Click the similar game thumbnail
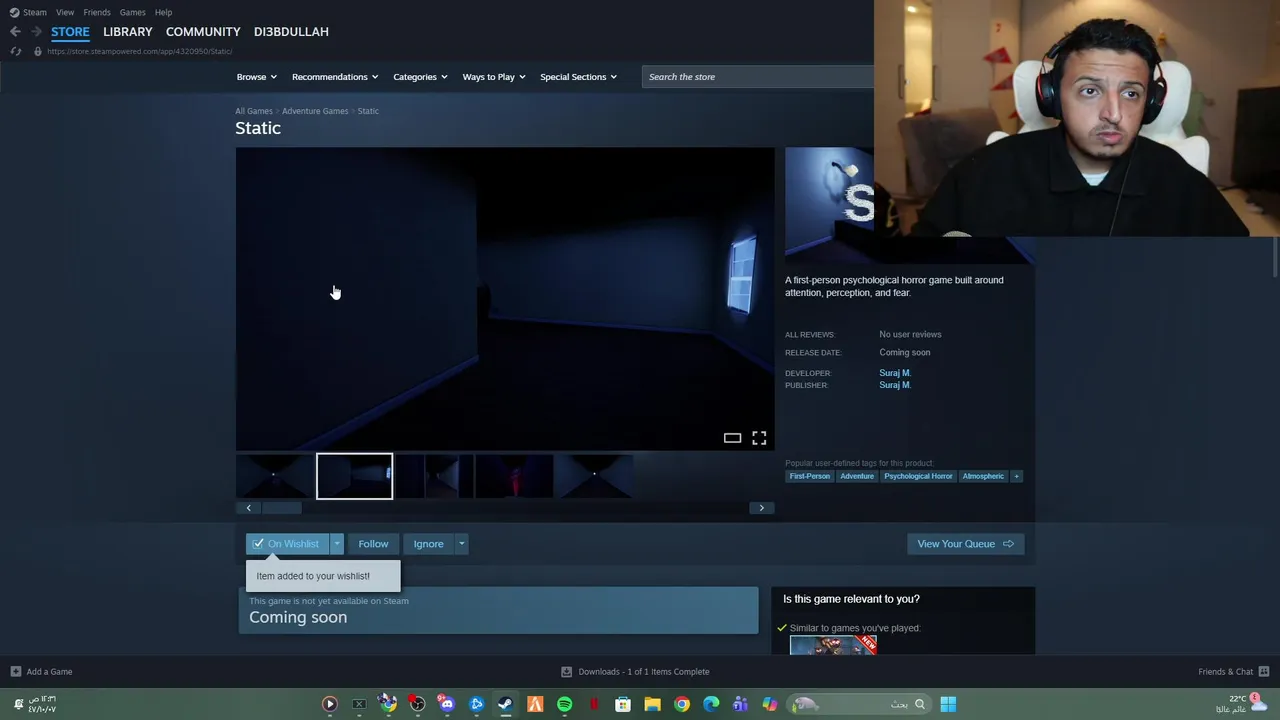1280x720 pixels. click(833, 646)
